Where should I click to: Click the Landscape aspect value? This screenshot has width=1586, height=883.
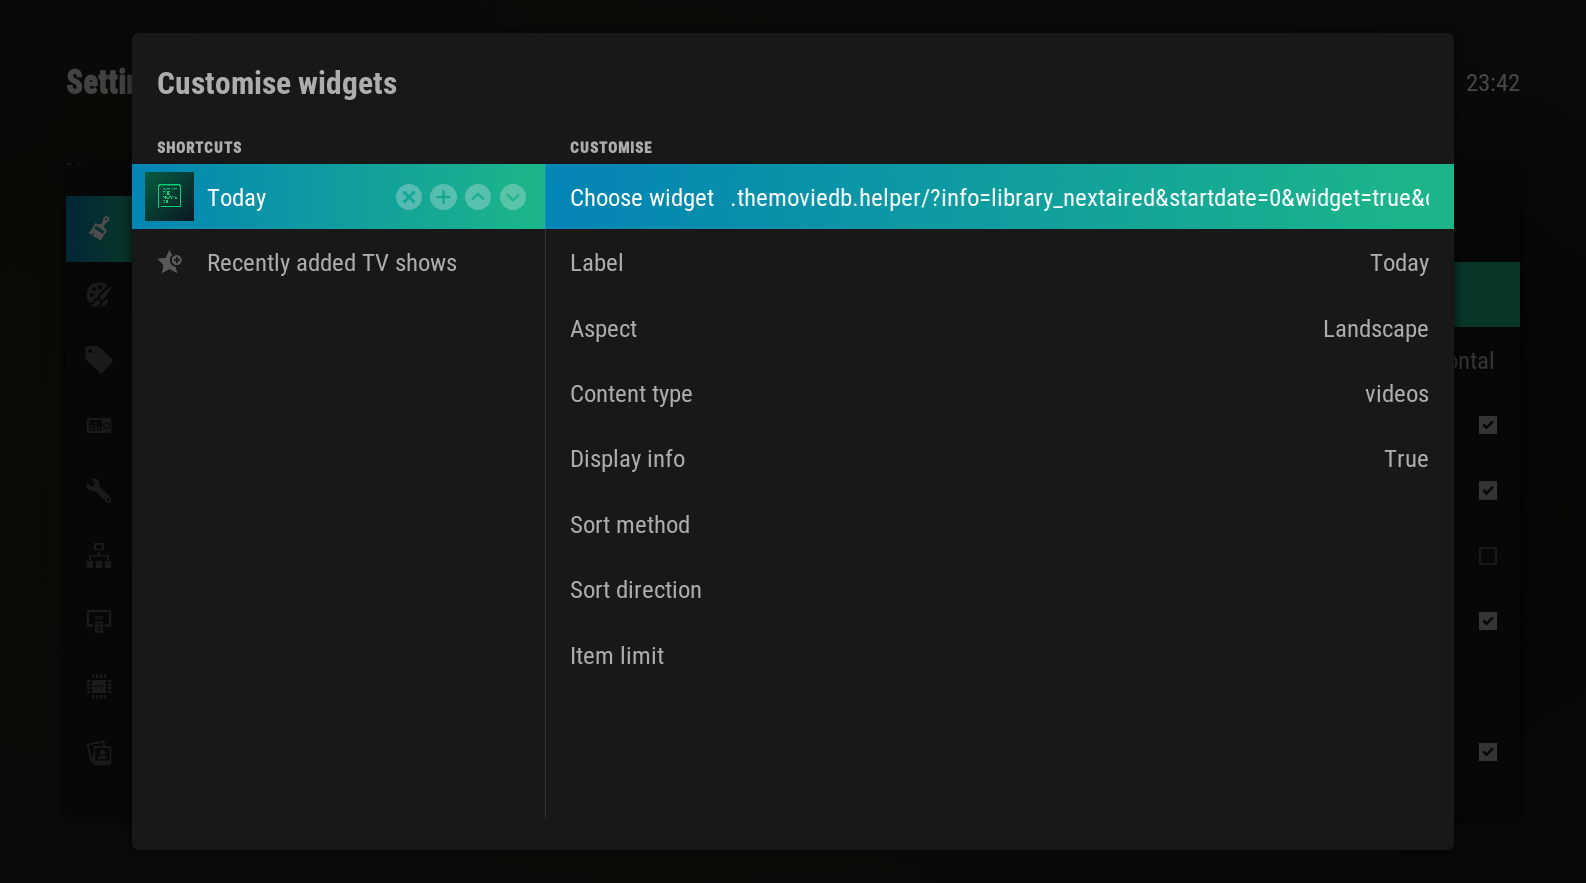click(1375, 329)
